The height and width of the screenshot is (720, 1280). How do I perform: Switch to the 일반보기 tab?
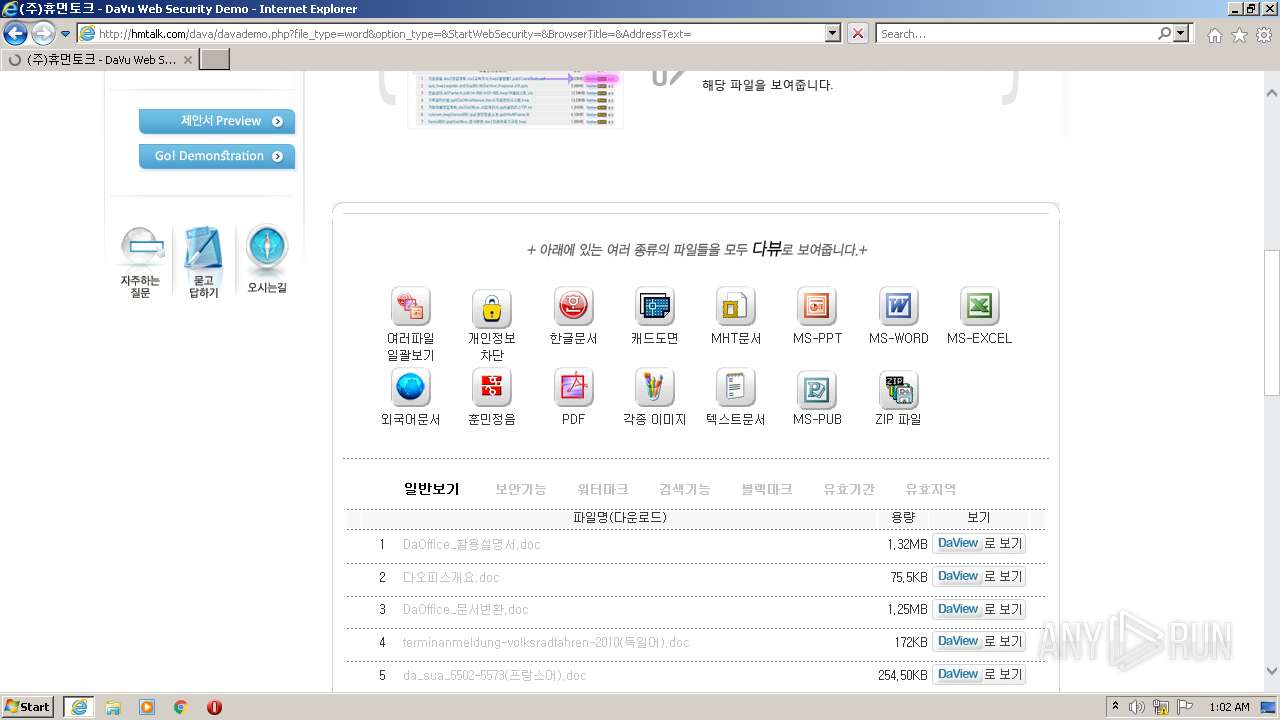point(431,489)
